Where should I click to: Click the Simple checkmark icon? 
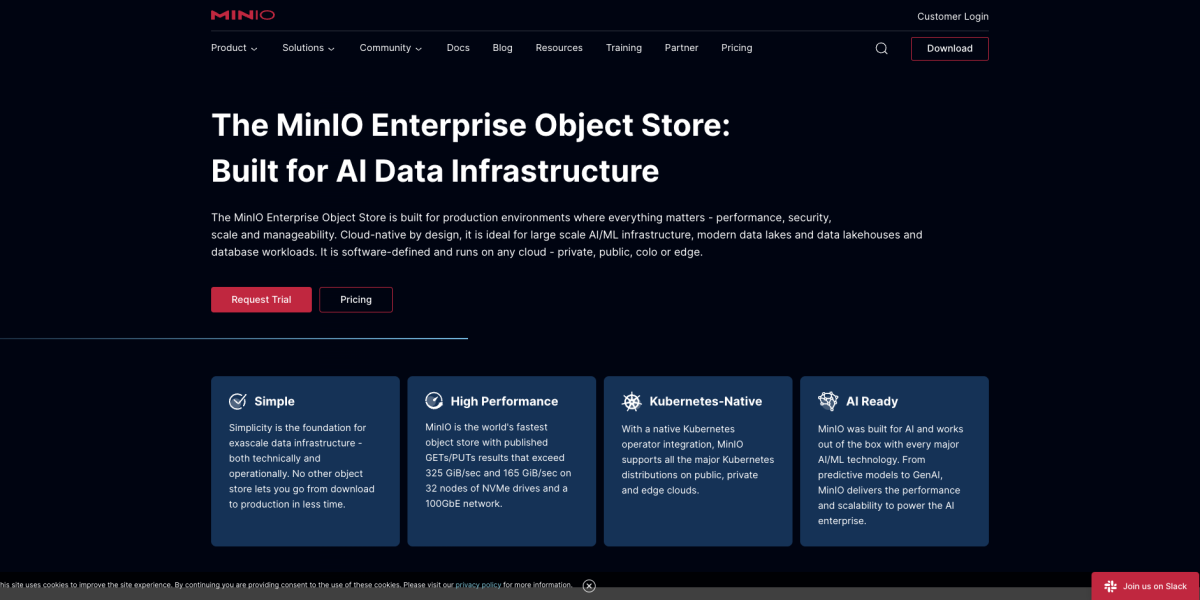click(x=237, y=400)
